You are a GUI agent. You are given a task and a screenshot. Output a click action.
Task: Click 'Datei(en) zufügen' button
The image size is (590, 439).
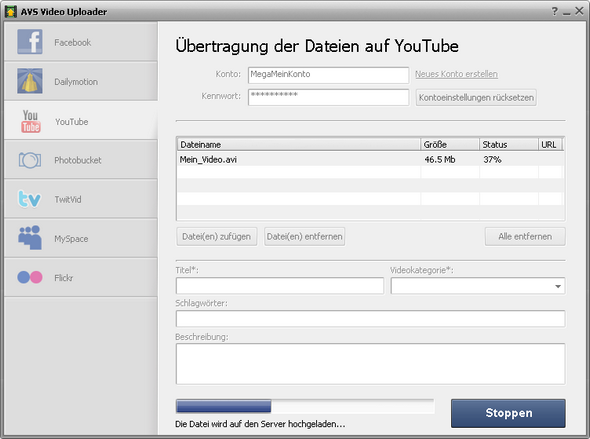point(216,237)
